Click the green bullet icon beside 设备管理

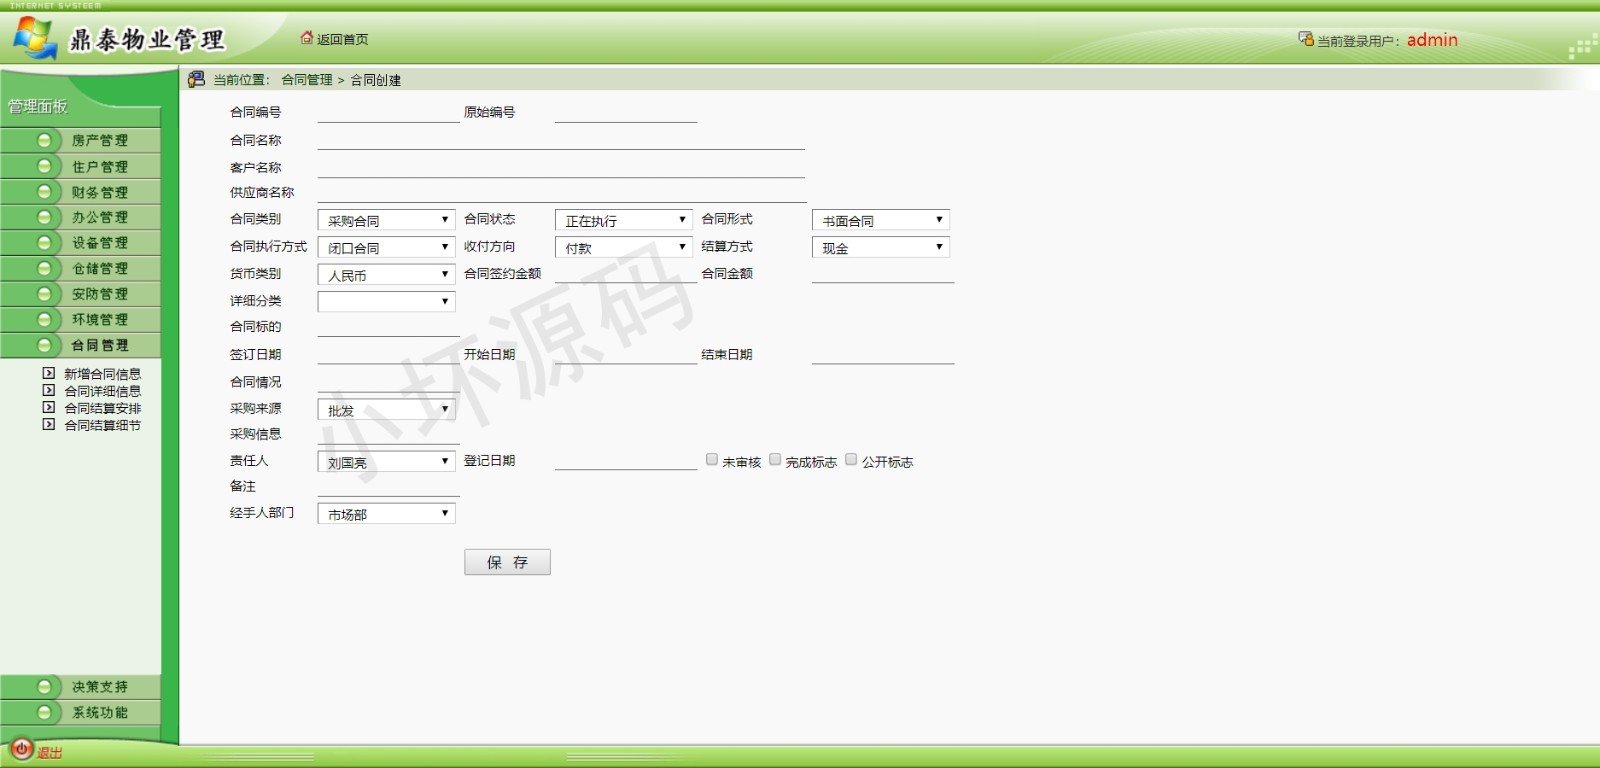pyautogui.click(x=44, y=242)
